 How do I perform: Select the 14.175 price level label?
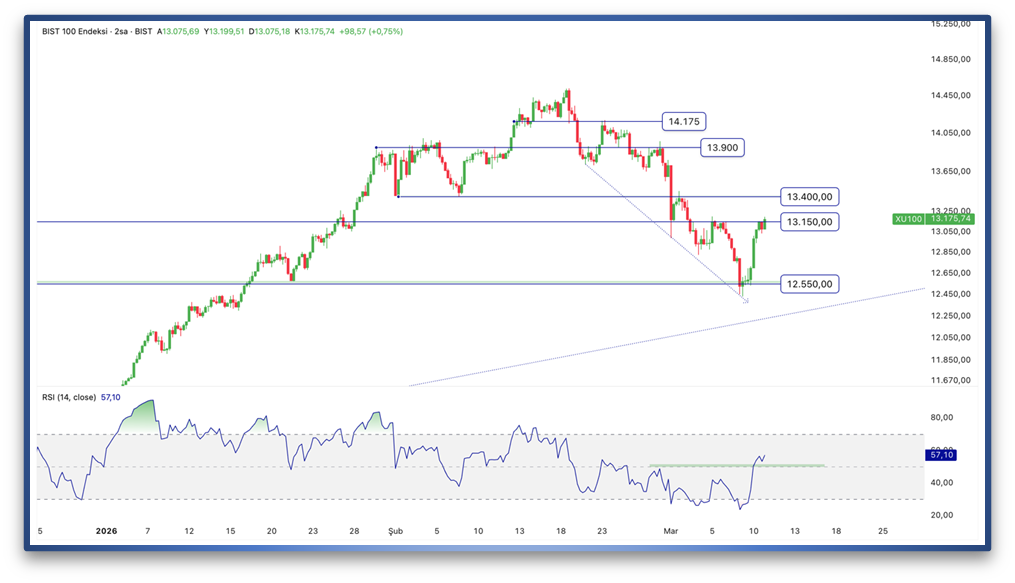click(x=684, y=121)
